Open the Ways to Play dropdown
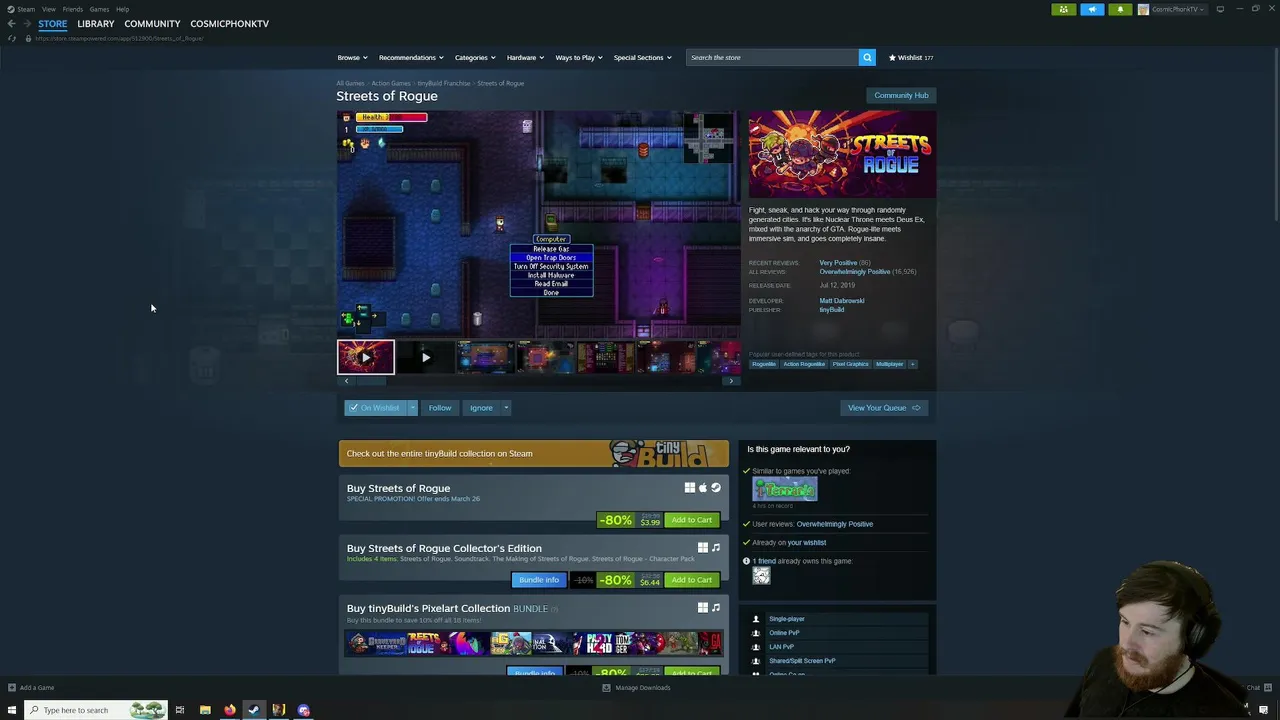Image resolution: width=1280 pixels, height=720 pixels. pyautogui.click(x=579, y=57)
